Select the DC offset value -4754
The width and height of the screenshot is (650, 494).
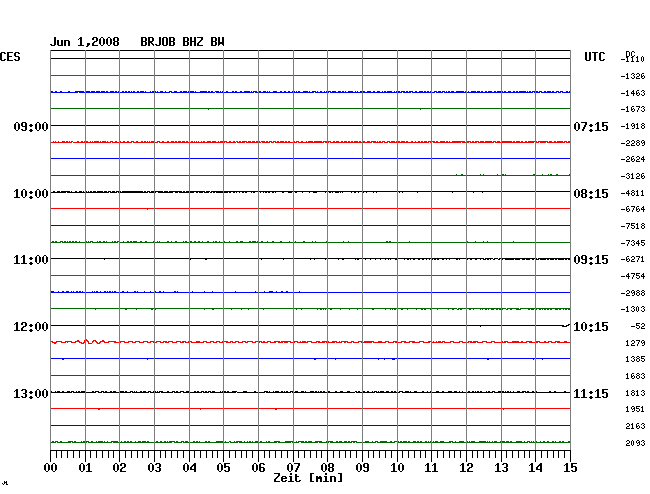point(633,276)
